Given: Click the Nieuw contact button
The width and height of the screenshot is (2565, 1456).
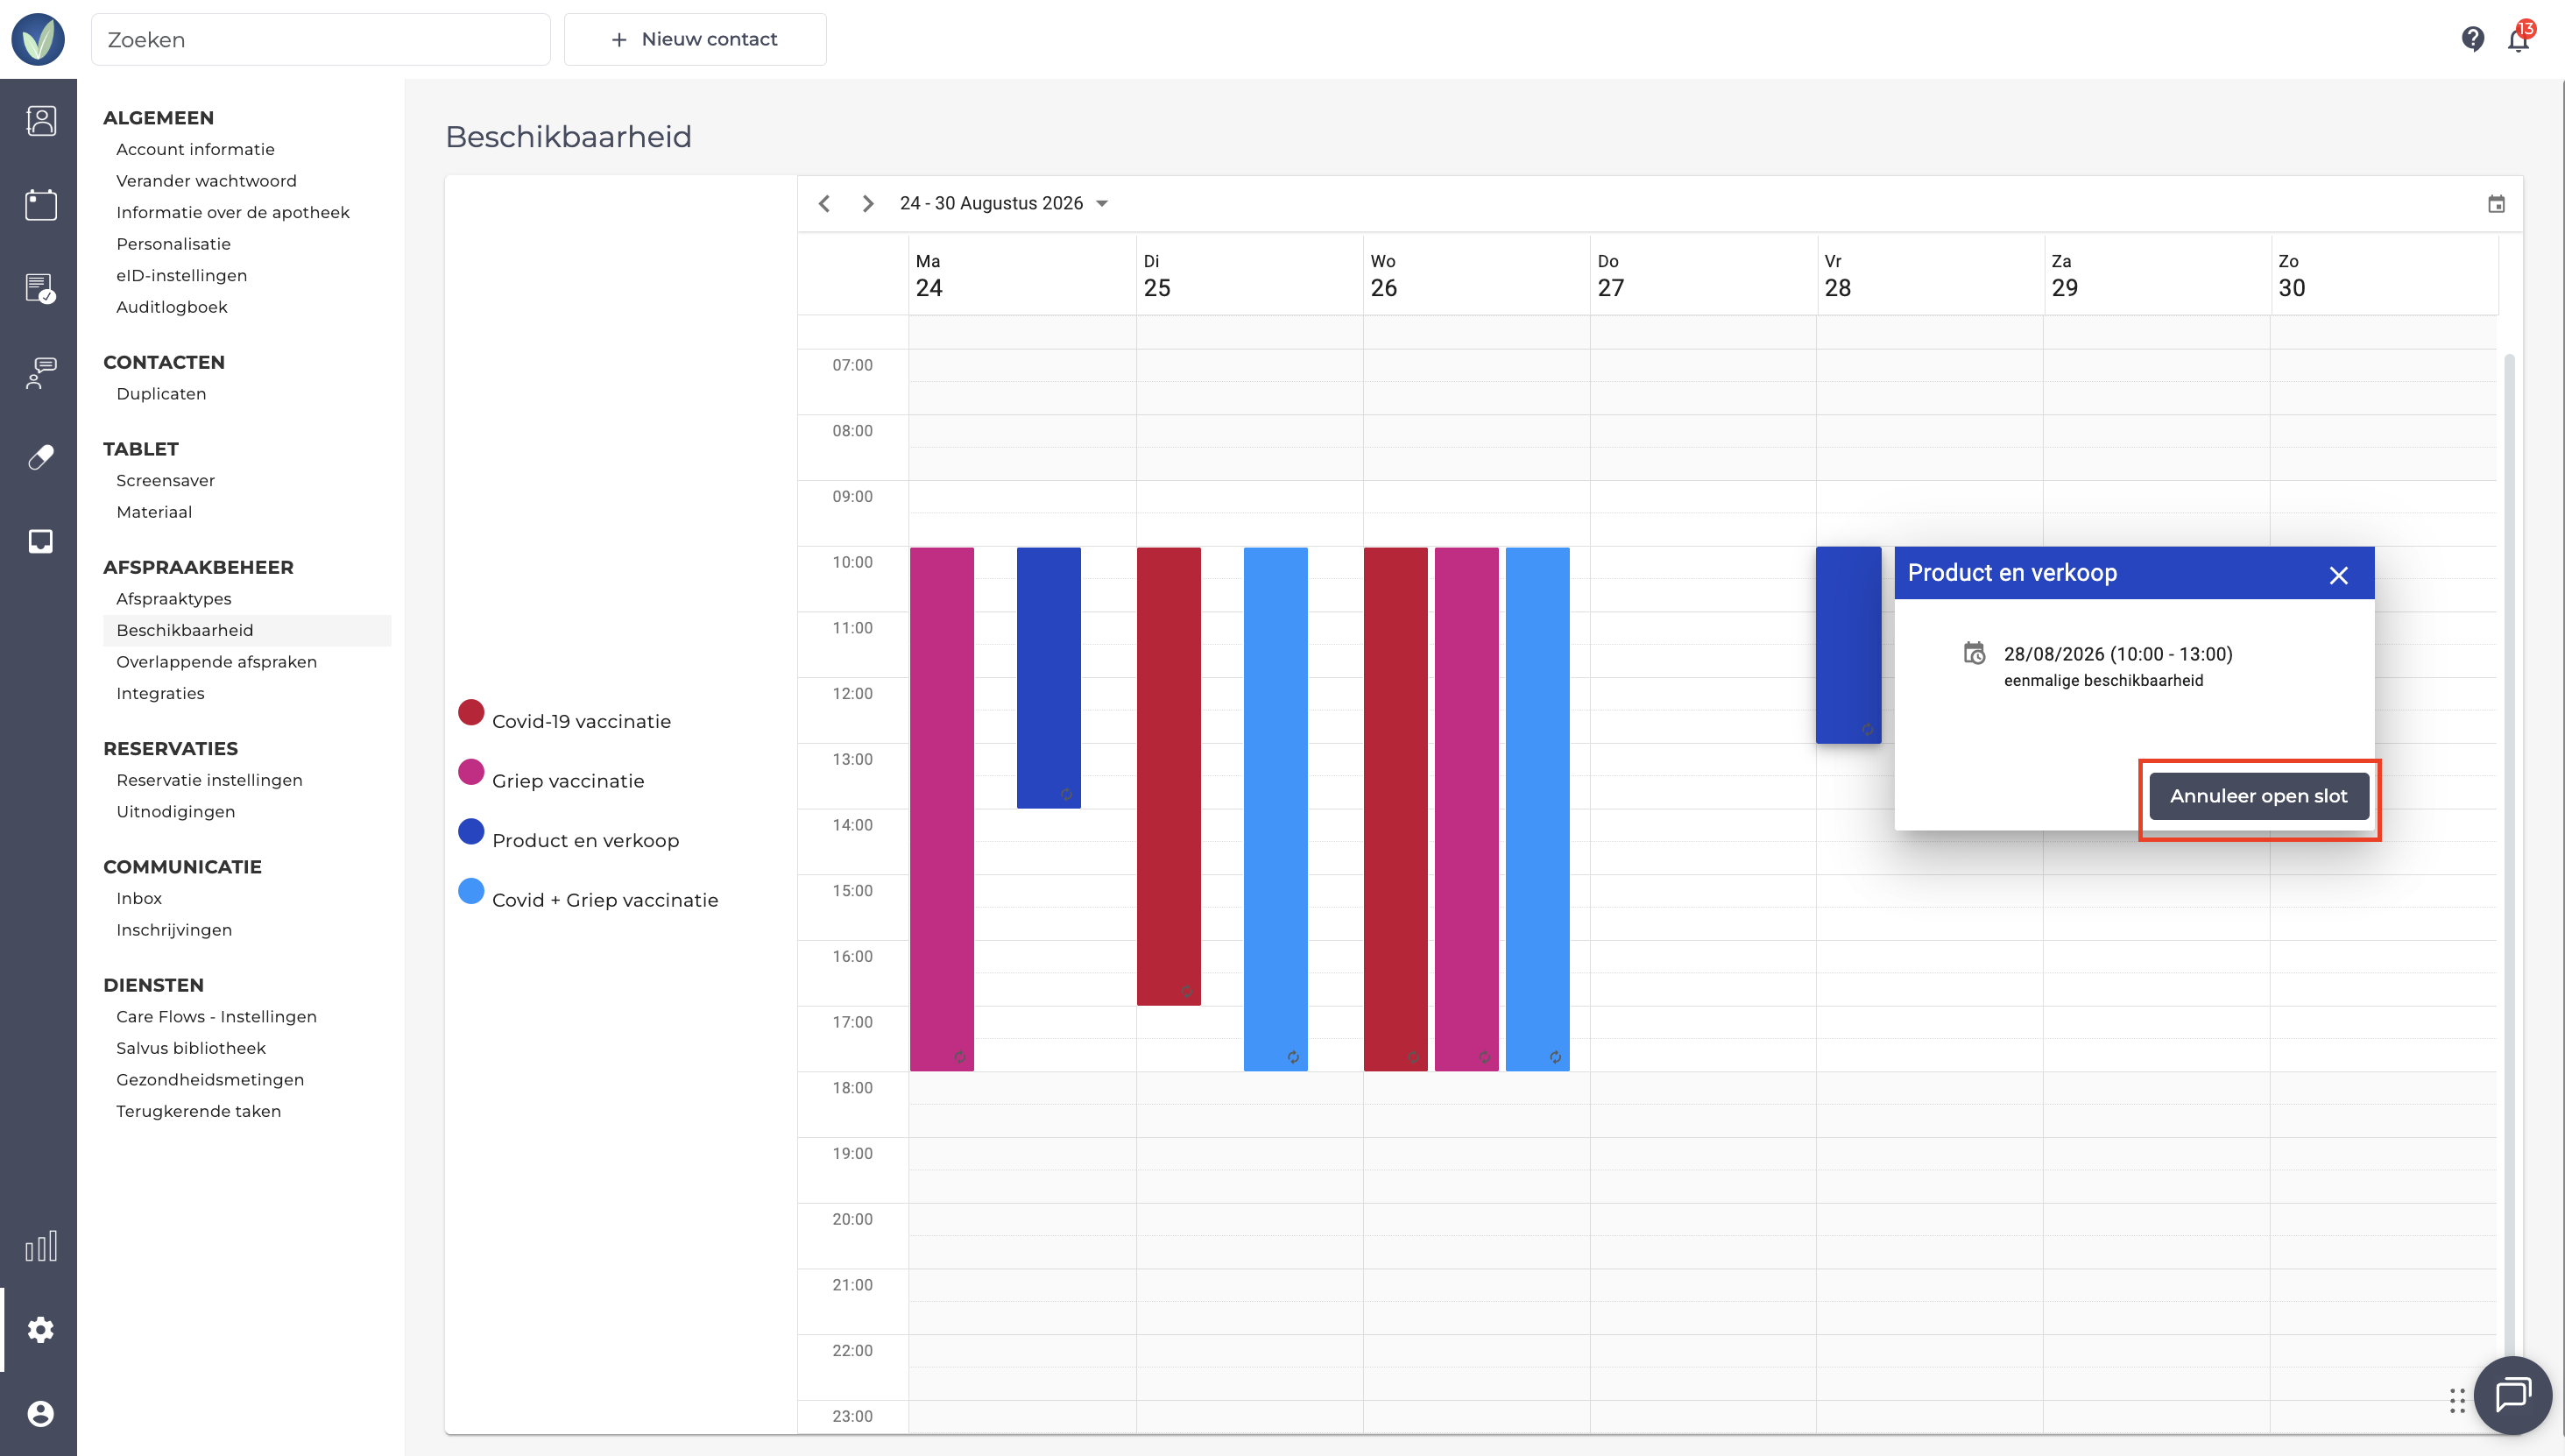Looking at the screenshot, I should pyautogui.click(x=695, y=39).
